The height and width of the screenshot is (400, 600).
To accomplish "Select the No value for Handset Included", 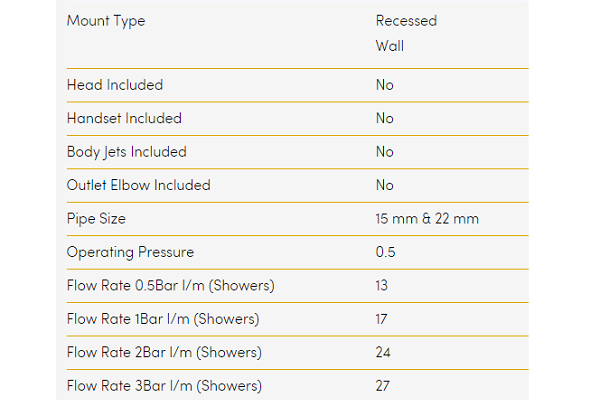I will pos(385,118).
